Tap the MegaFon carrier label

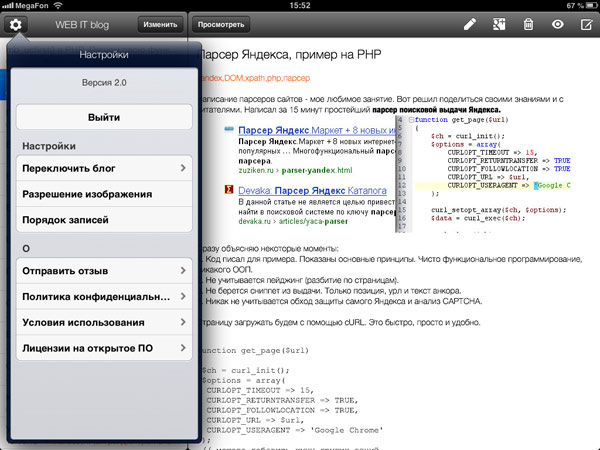[31, 5]
